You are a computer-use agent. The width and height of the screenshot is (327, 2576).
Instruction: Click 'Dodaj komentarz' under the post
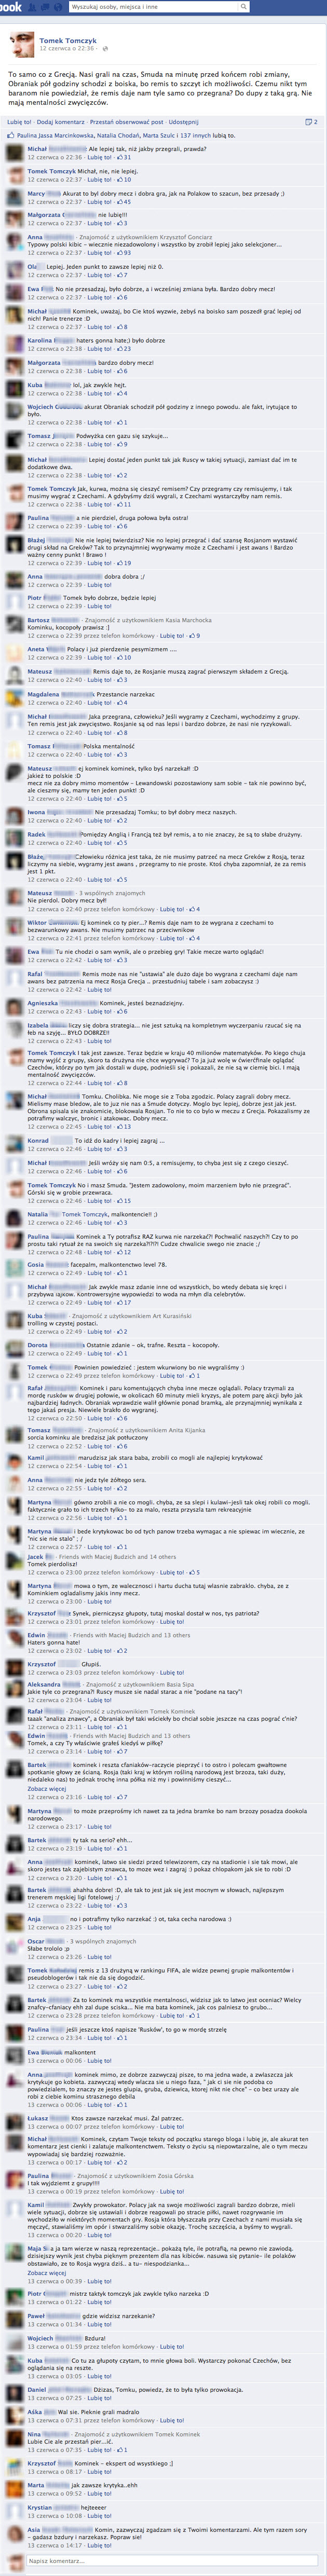coord(60,122)
